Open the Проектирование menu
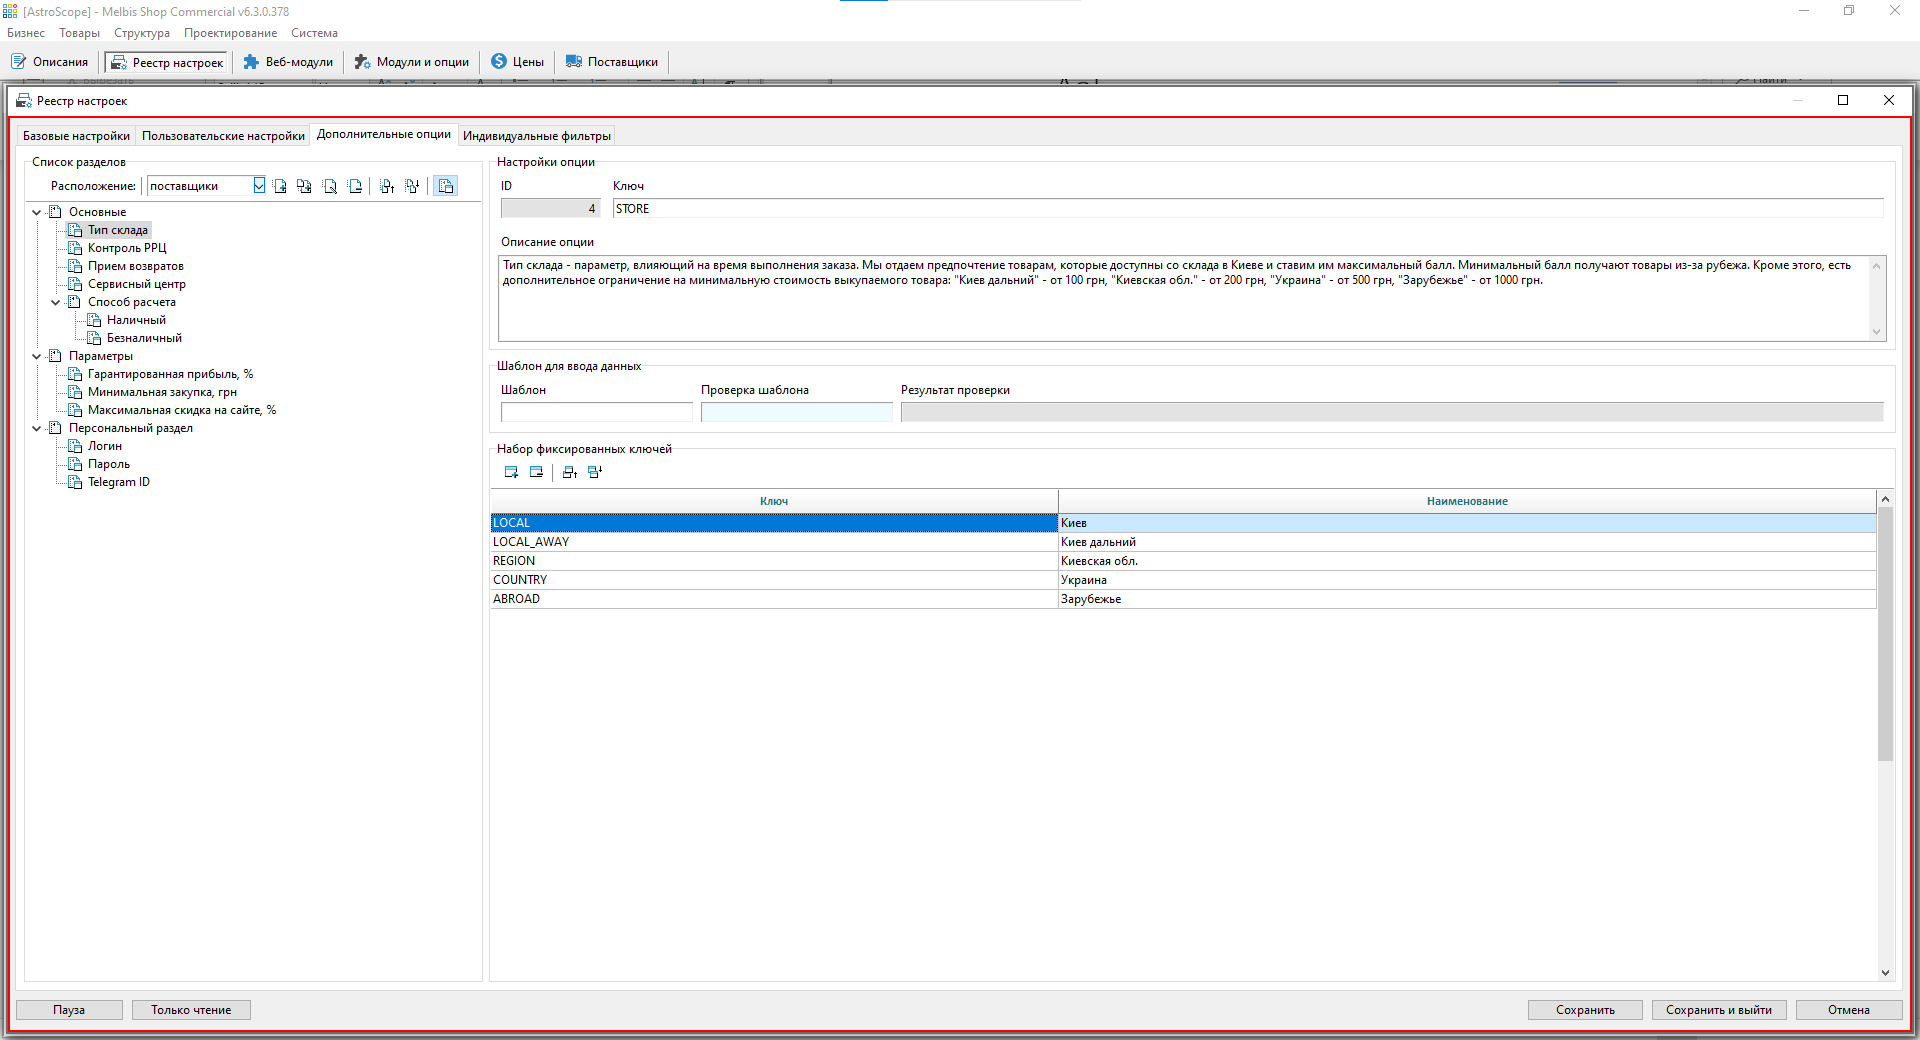The height and width of the screenshot is (1040, 1920). [230, 33]
